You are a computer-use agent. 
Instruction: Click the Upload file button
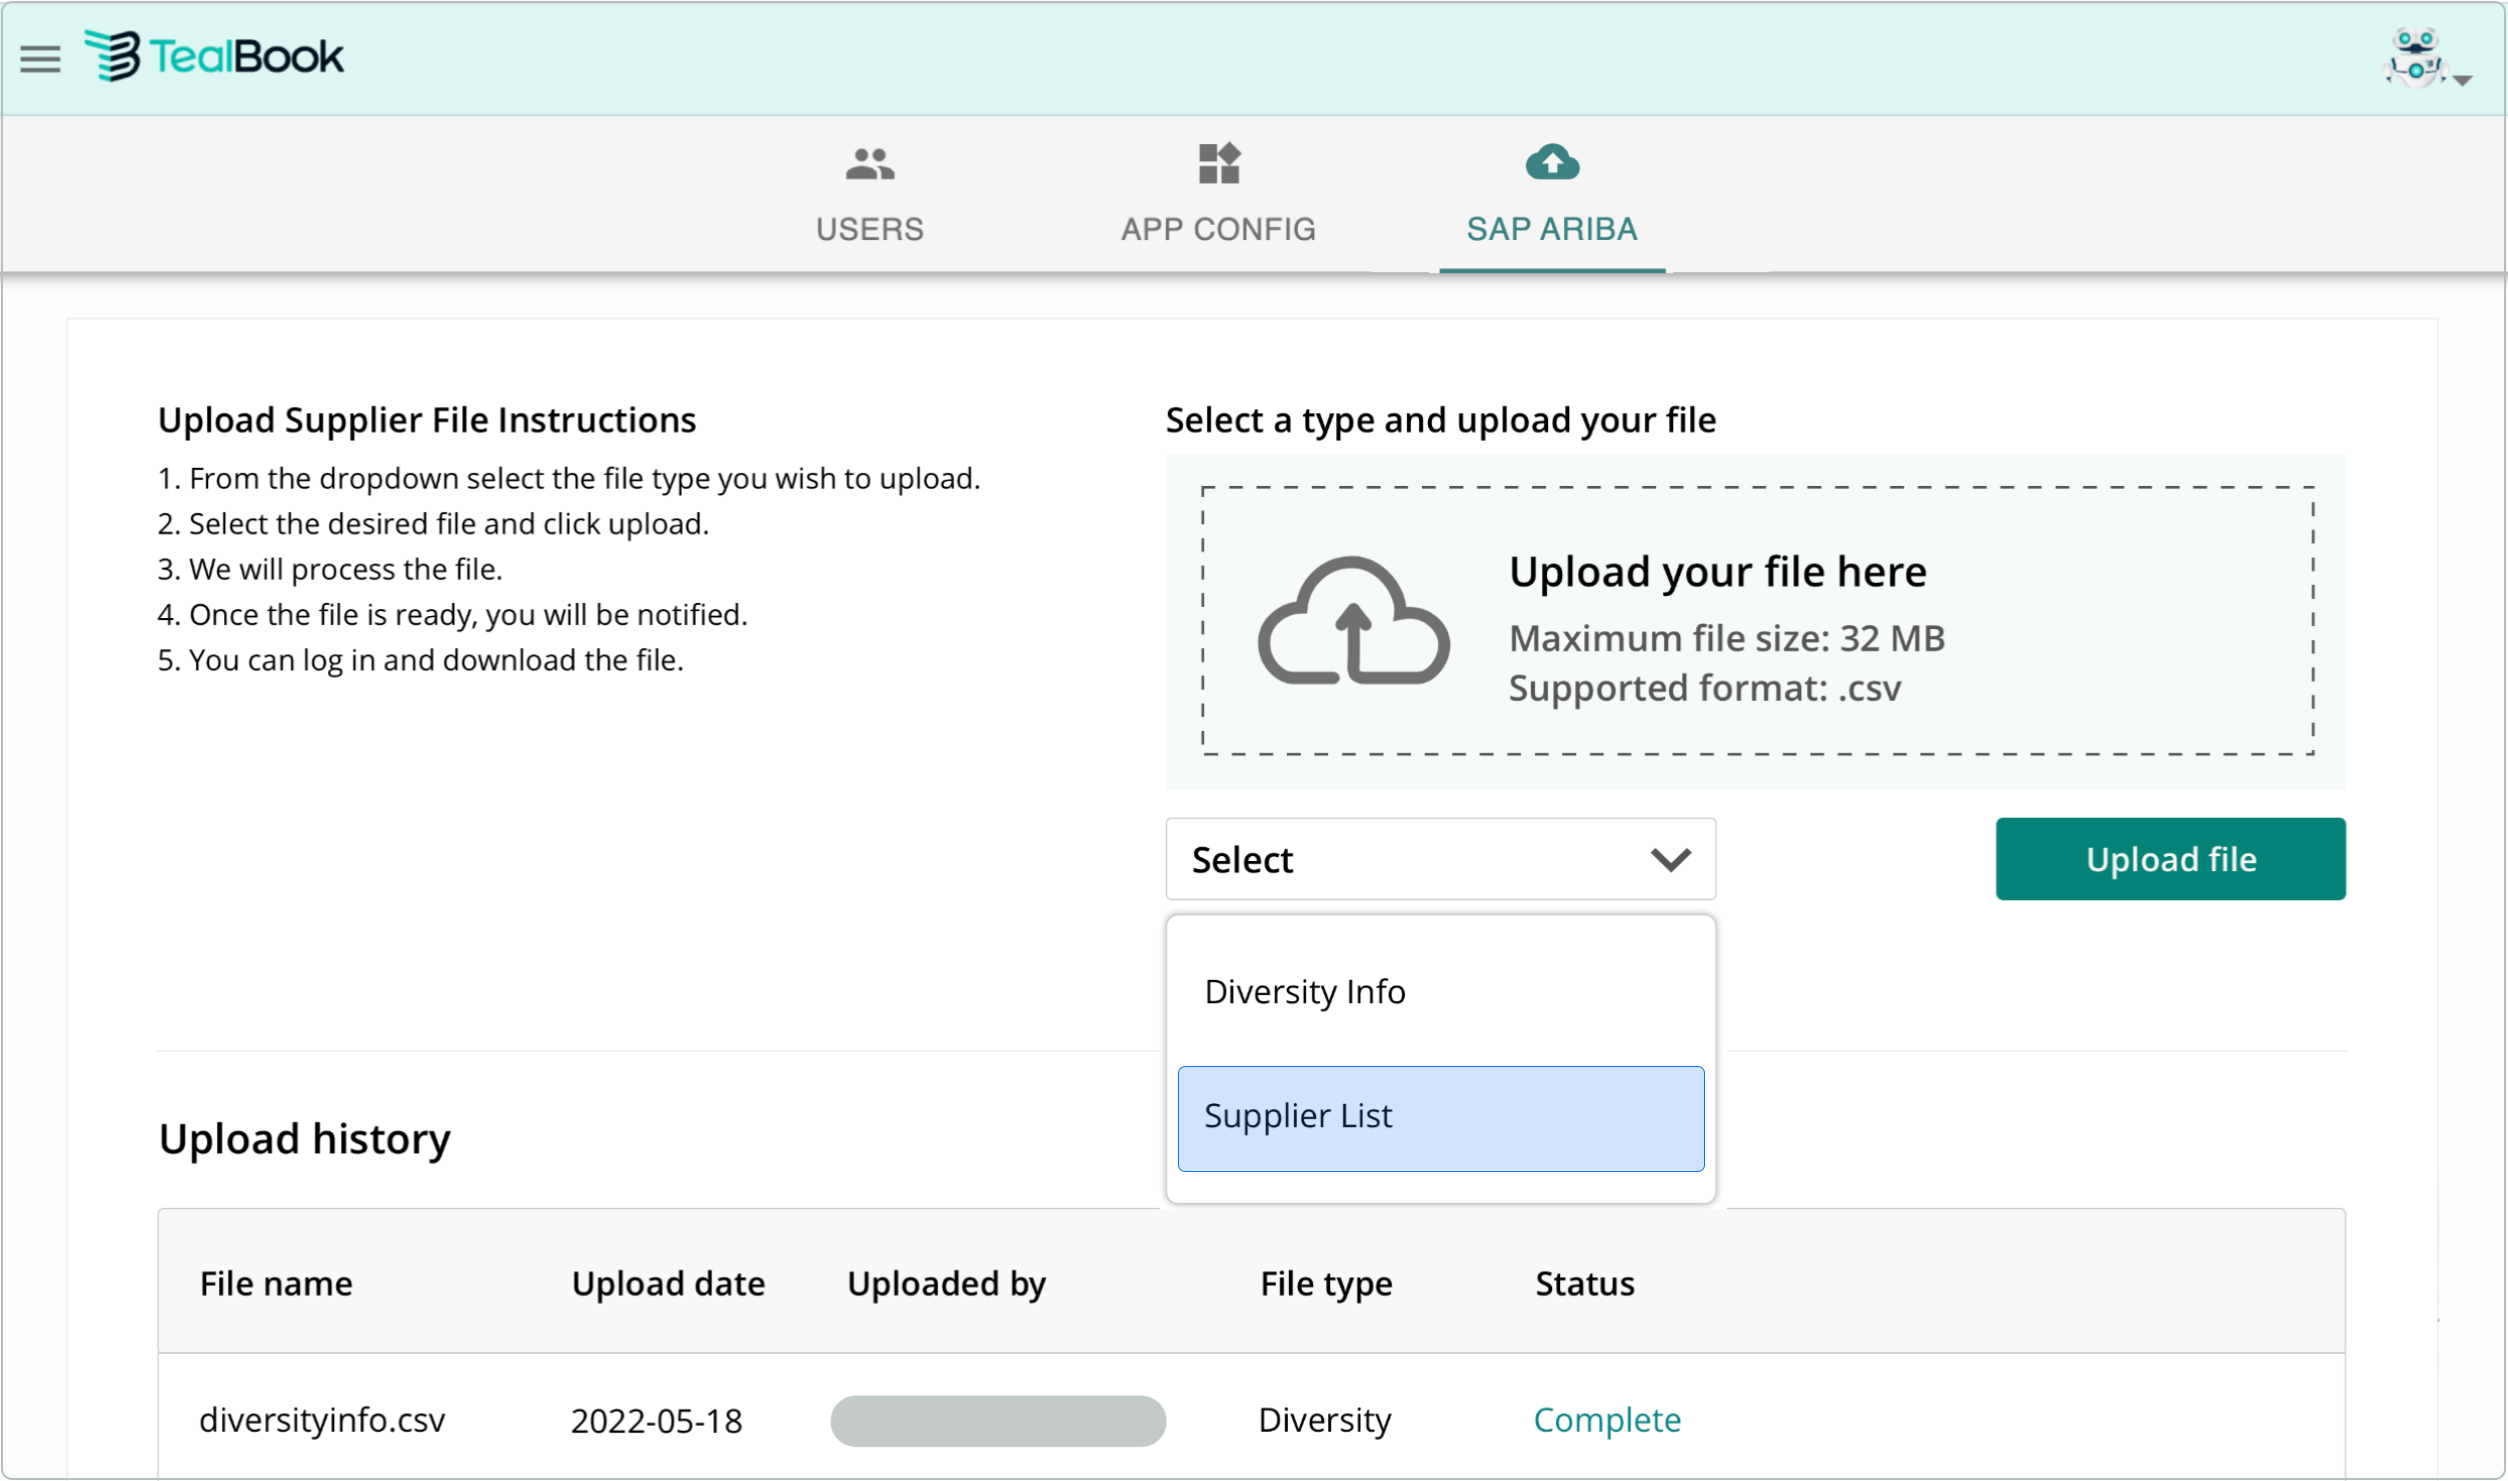[x=2170, y=859]
